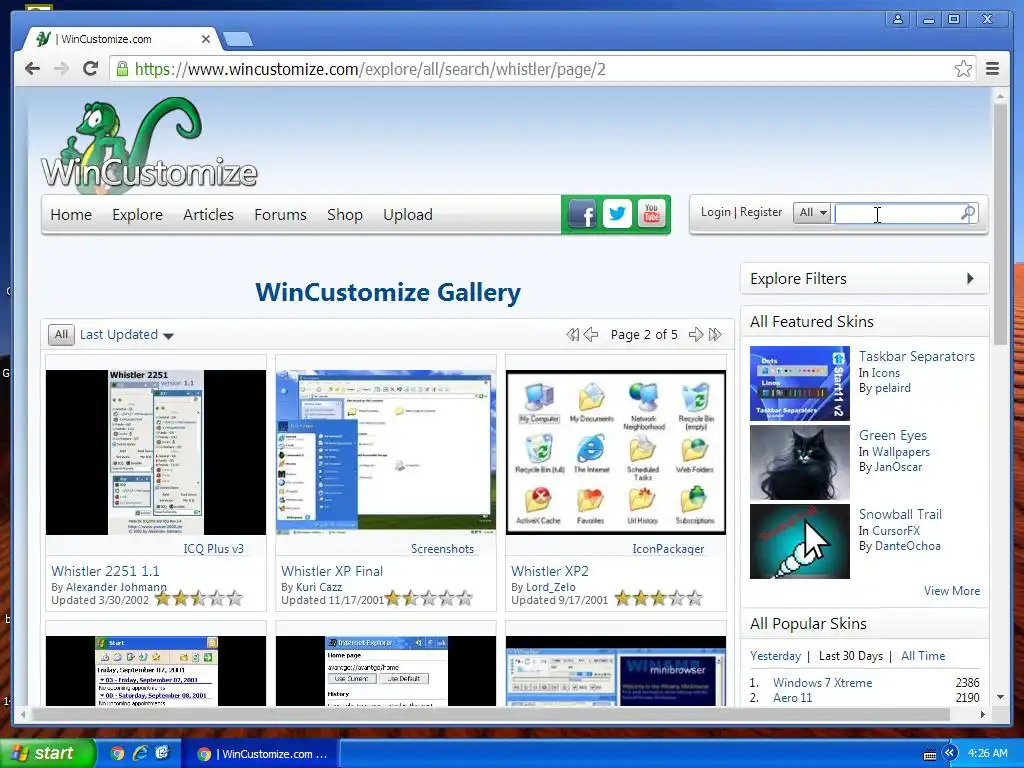Open the Facebook social icon
1024x768 pixels.
point(582,214)
